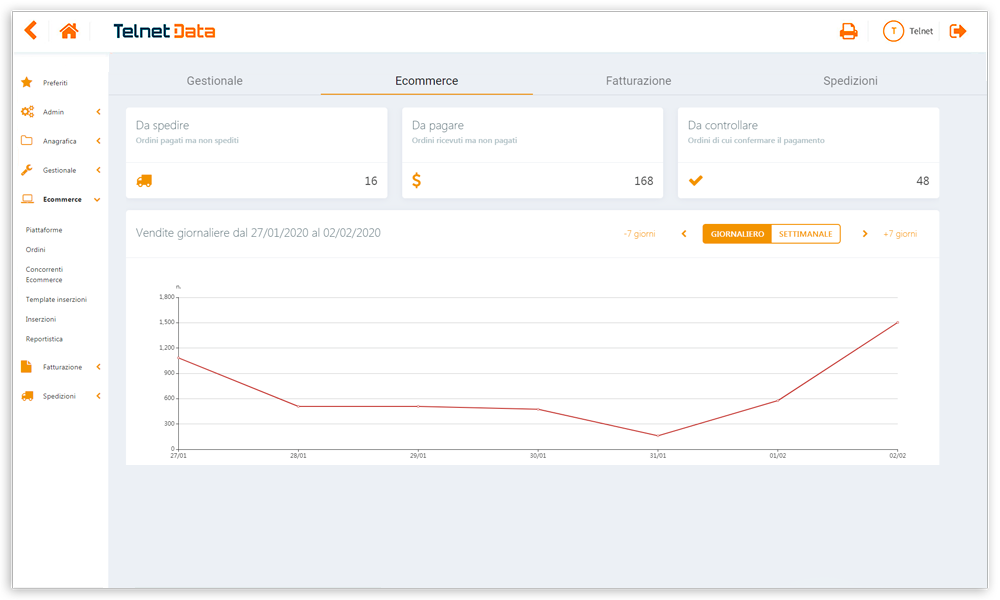The width and height of the screenshot is (1000, 600).
Task: Open the Da spedire card title
Action: click(162, 126)
